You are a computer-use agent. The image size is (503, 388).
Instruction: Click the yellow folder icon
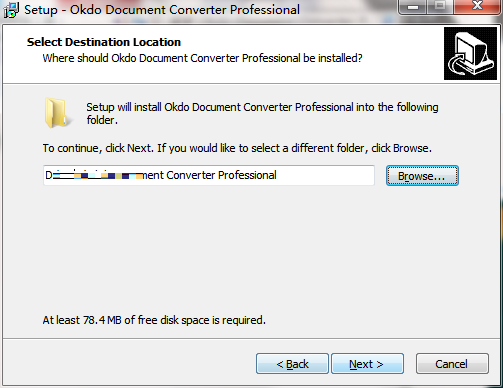(x=57, y=113)
